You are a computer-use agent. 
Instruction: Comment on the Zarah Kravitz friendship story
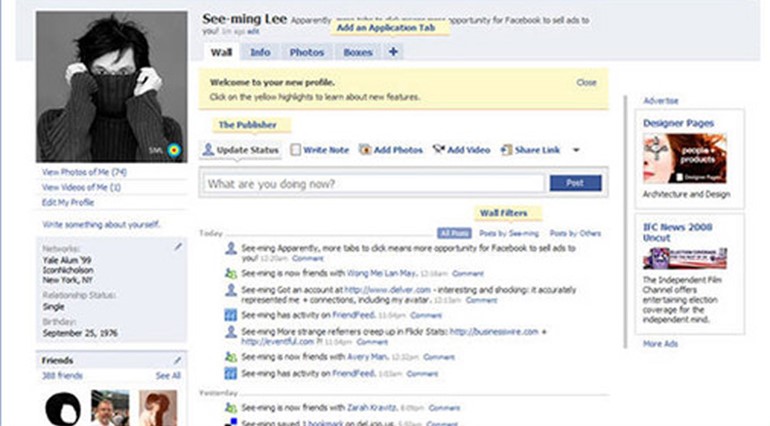(x=444, y=408)
